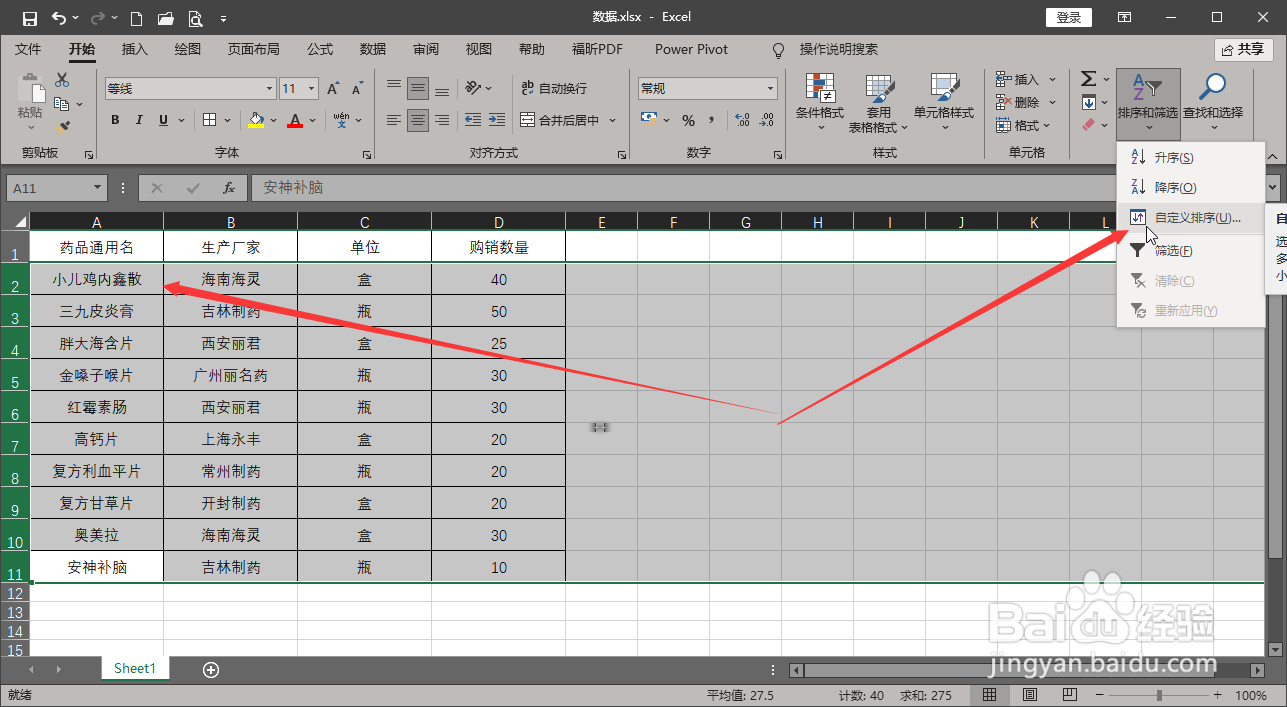Choose 升序 Sort Ascending menu item

click(1191, 158)
